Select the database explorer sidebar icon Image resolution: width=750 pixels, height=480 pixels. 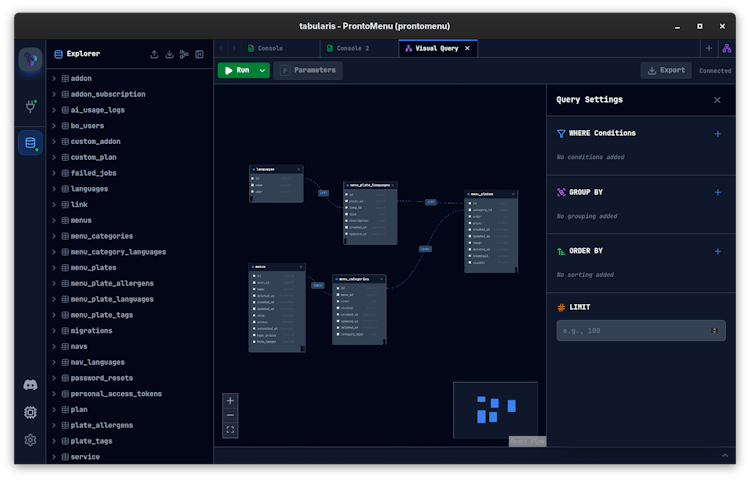(31, 142)
